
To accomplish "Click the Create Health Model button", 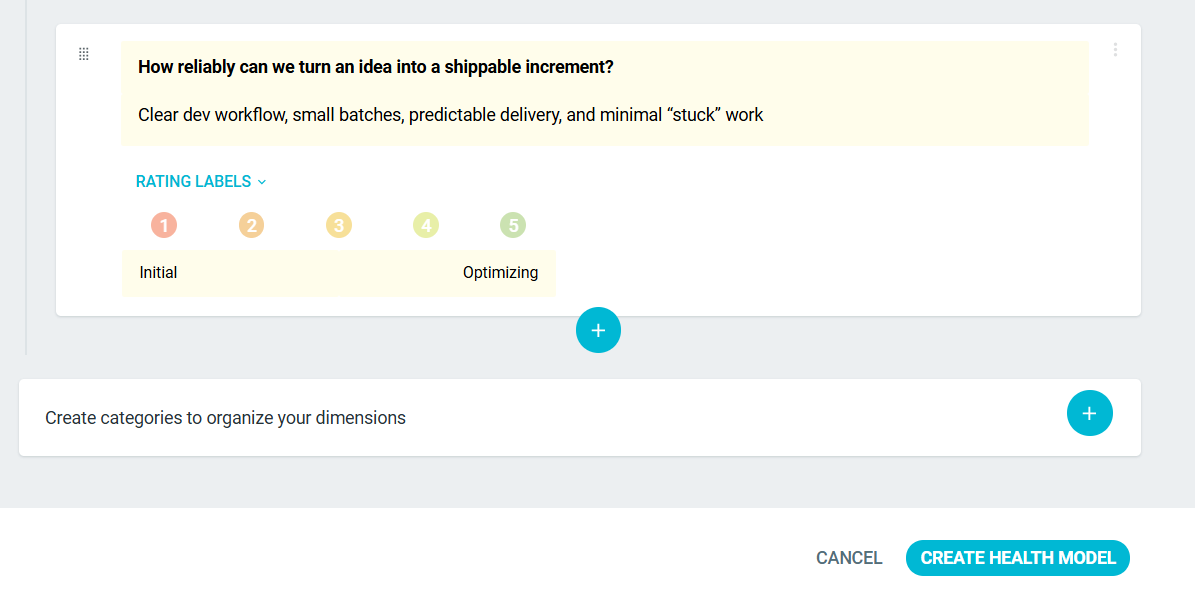I will click(1017, 558).
